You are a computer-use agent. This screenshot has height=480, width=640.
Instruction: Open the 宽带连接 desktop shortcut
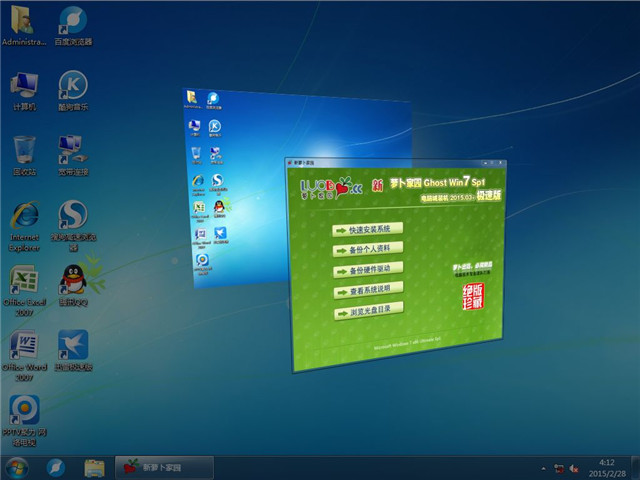[x=73, y=156]
